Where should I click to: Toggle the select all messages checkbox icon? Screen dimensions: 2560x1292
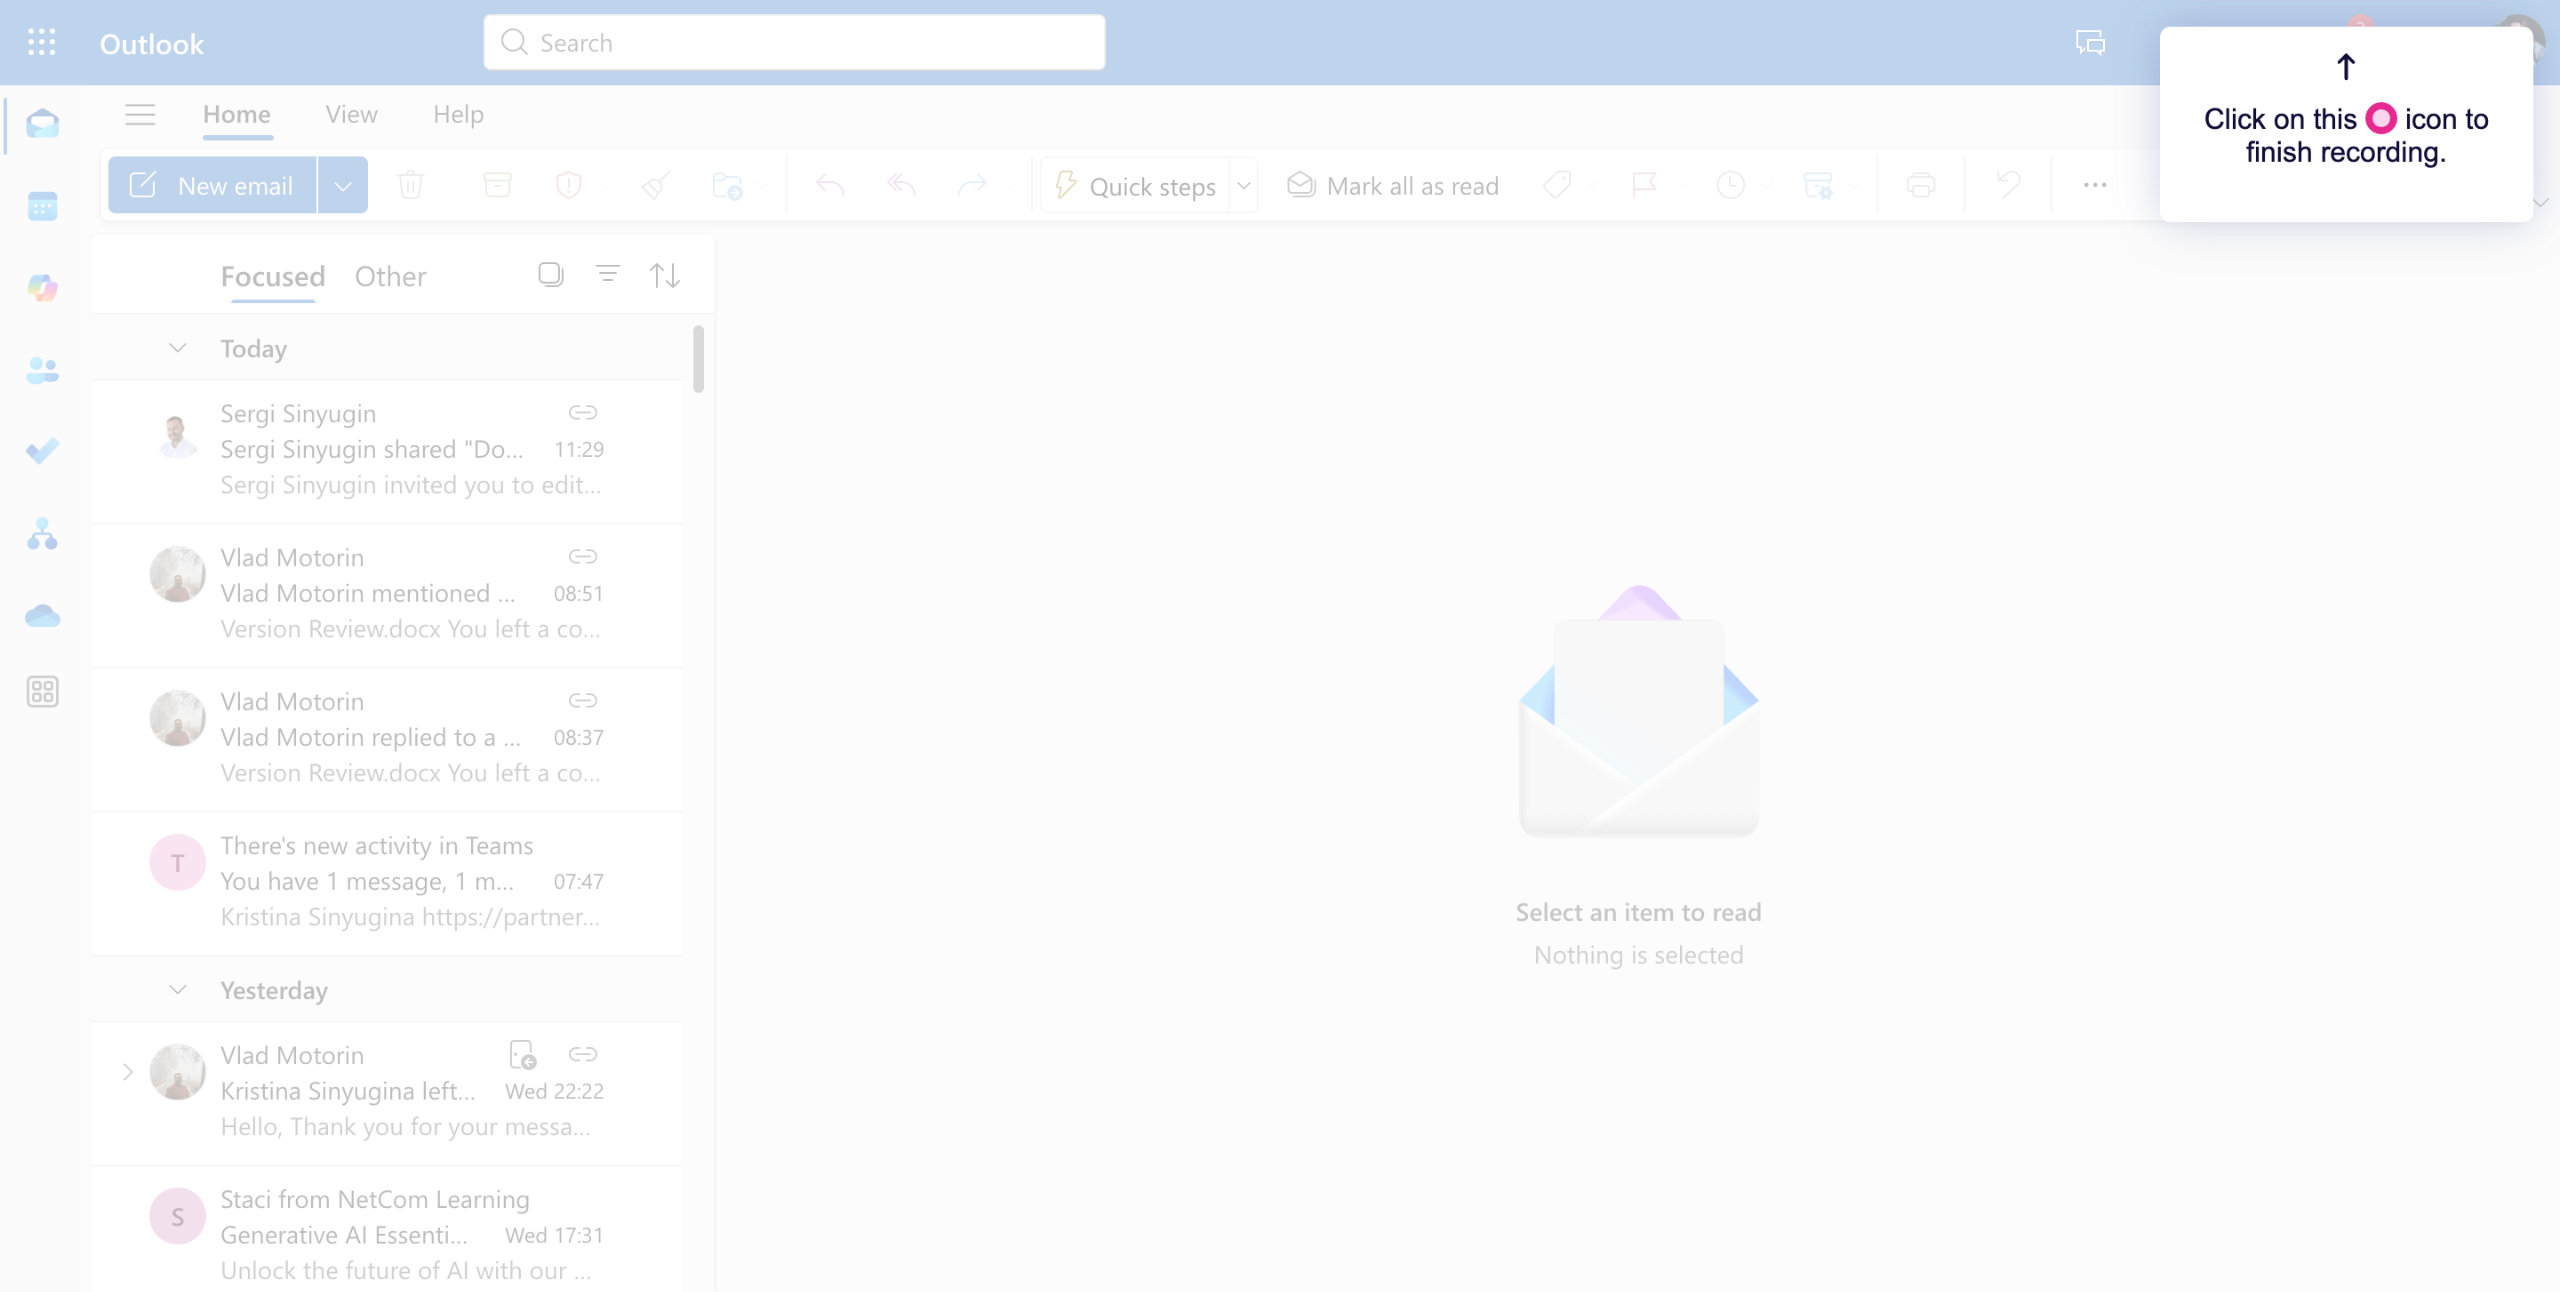pyautogui.click(x=550, y=274)
